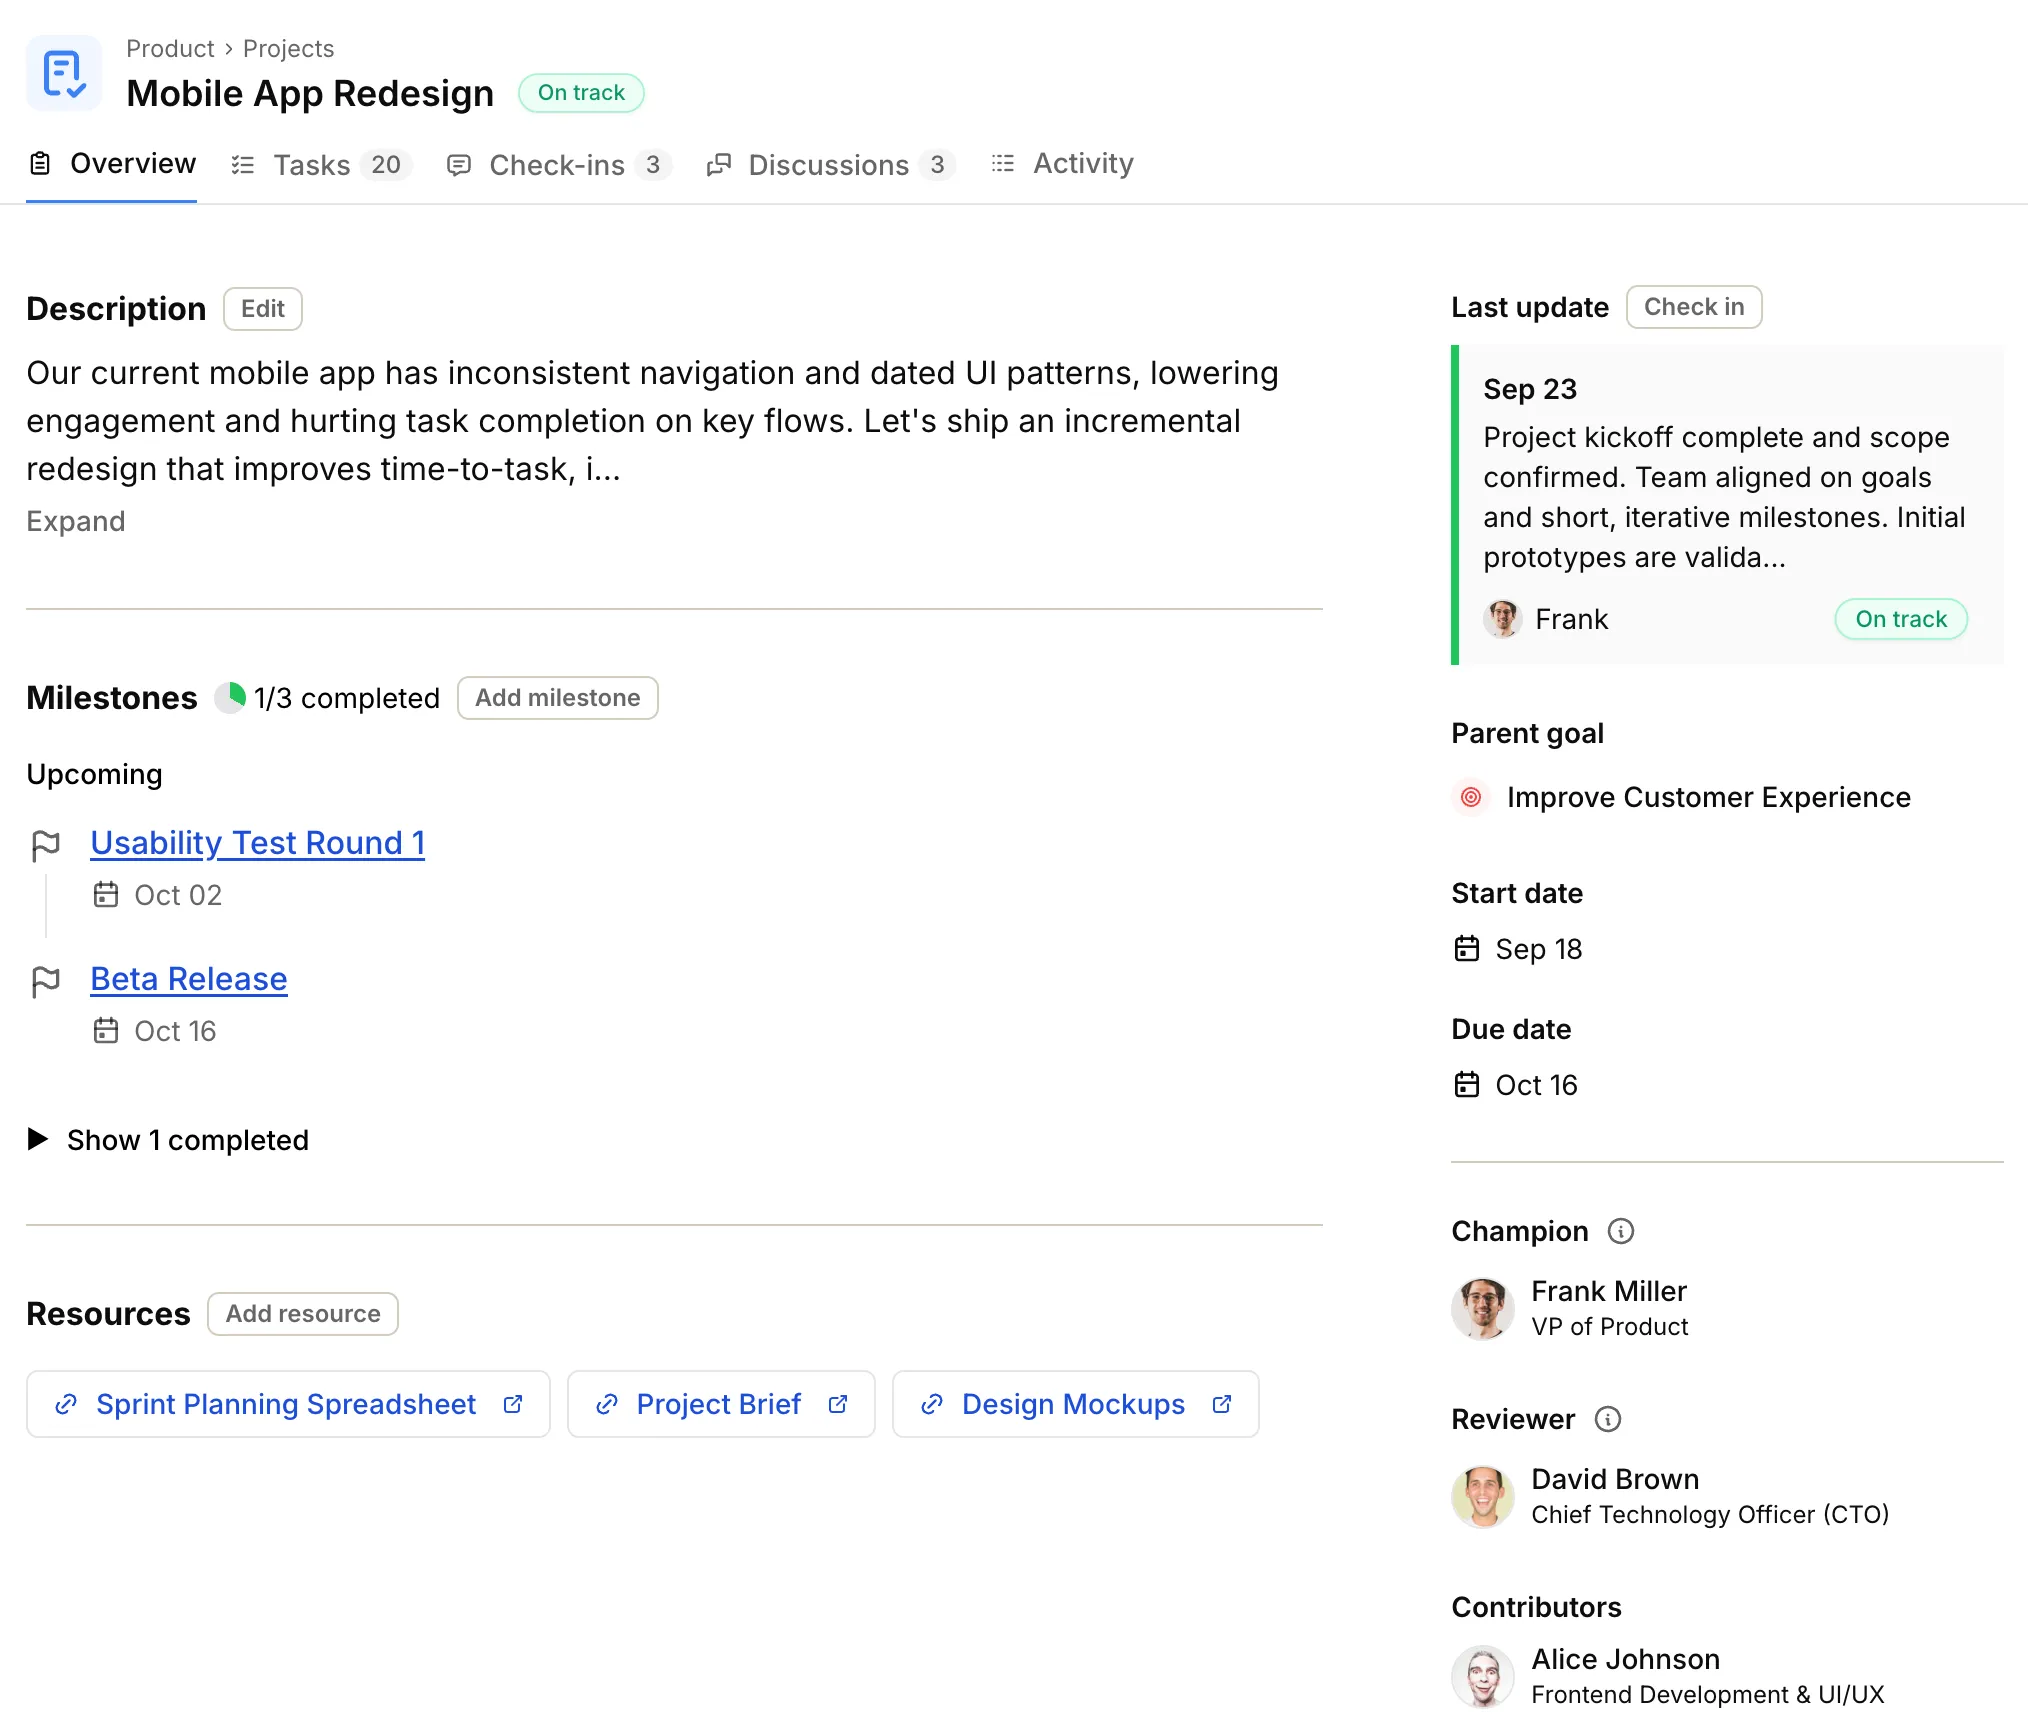Open the Beta Release milestone link
2028x1736 pixels.
[189, 979]
